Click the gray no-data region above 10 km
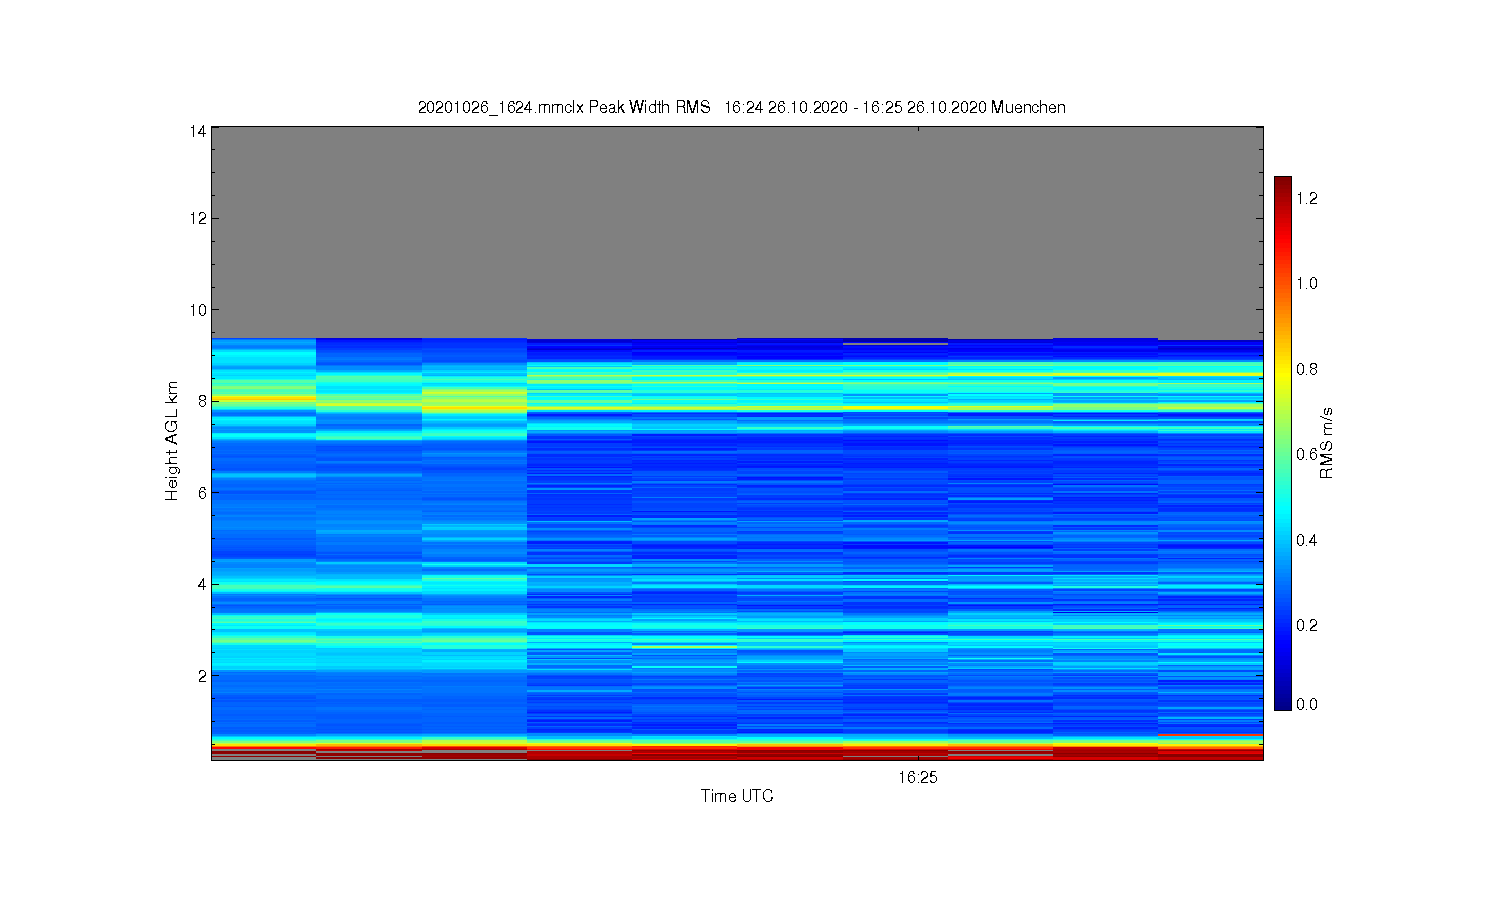 tap(737, 232)
